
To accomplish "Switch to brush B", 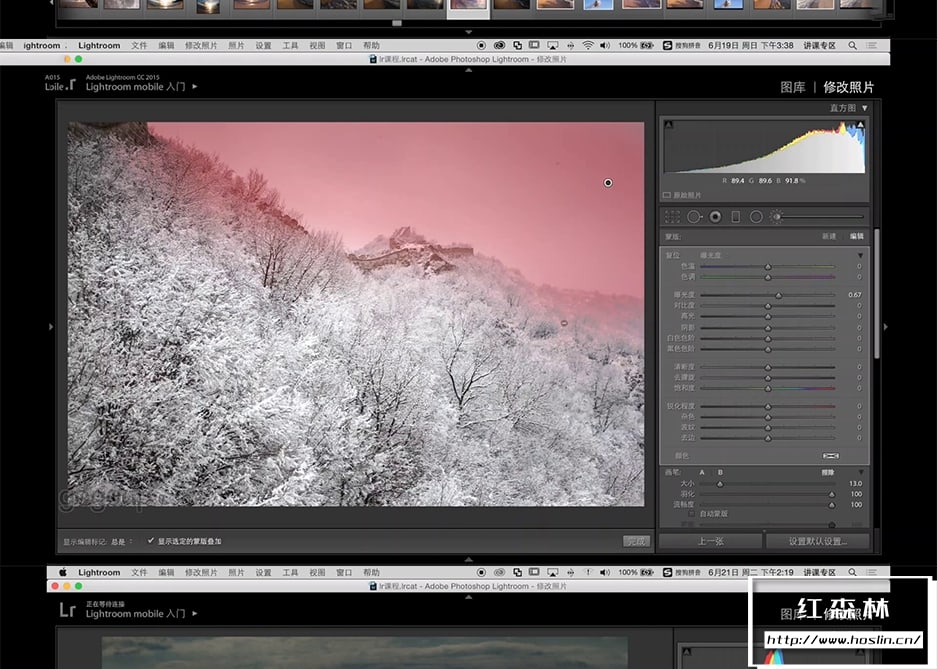I will pyautogui.click(x=720, y=472).
